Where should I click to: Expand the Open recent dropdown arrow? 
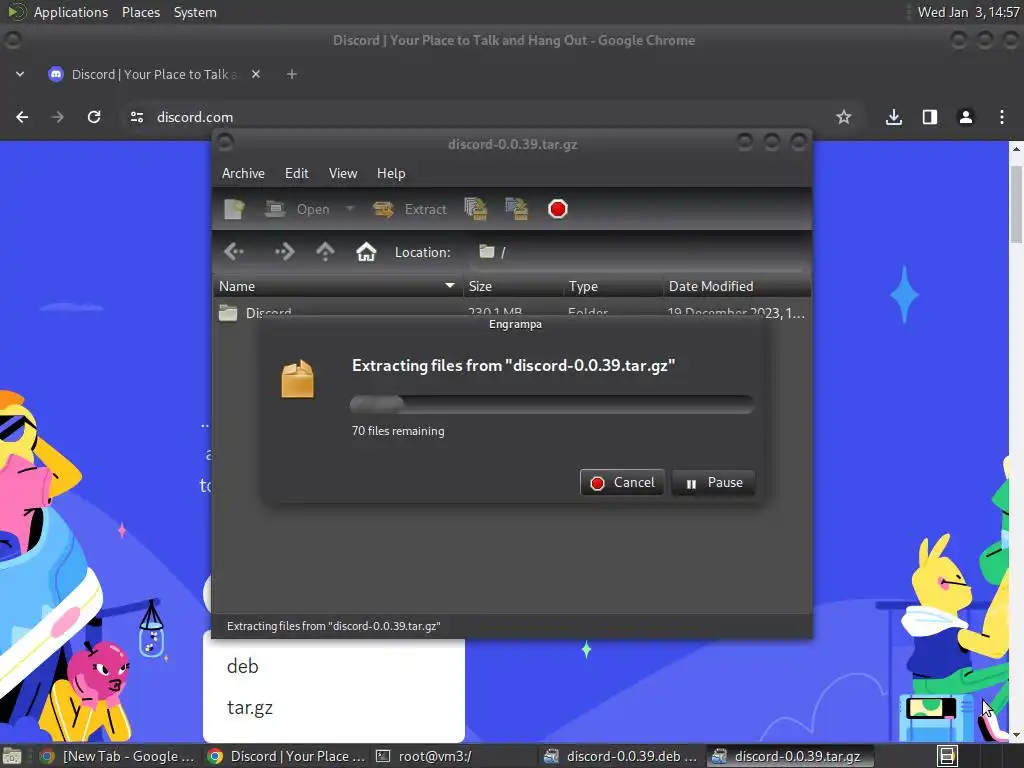coord(349,209)
